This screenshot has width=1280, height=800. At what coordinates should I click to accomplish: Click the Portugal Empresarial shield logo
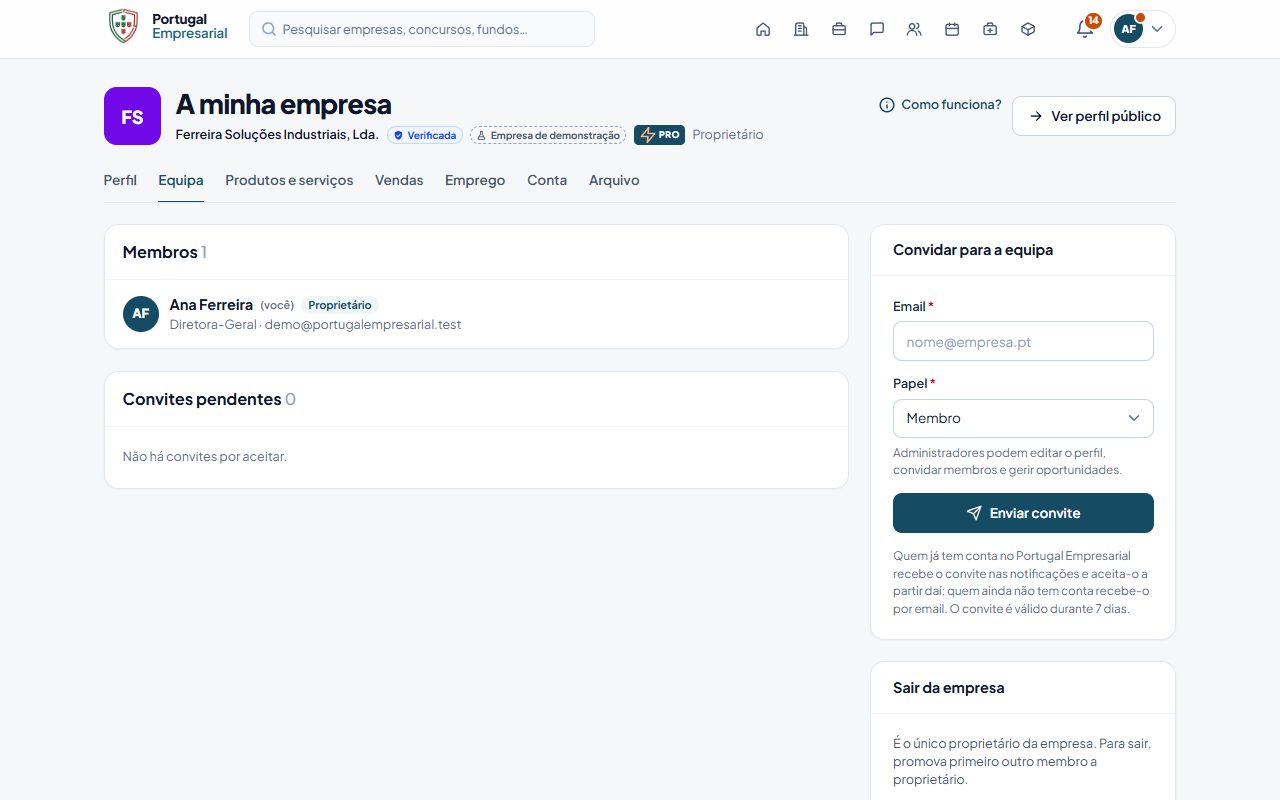click(x=124, y=26)
